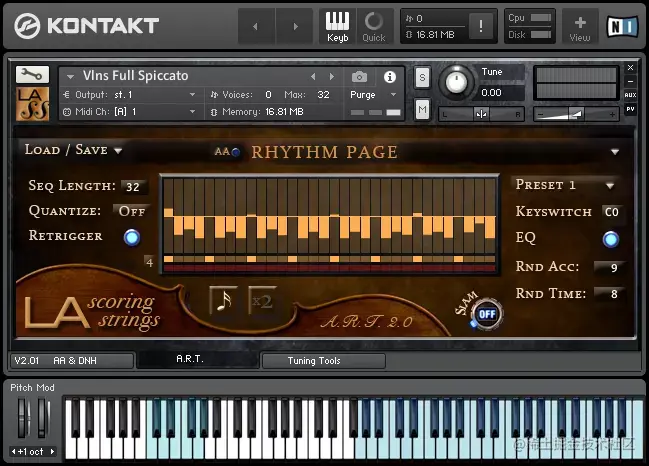Image resolution: width=649 pixels, height=466 pixels.
Task: Click the Pitch wheel on the left
Action: (x=23, y=417)
